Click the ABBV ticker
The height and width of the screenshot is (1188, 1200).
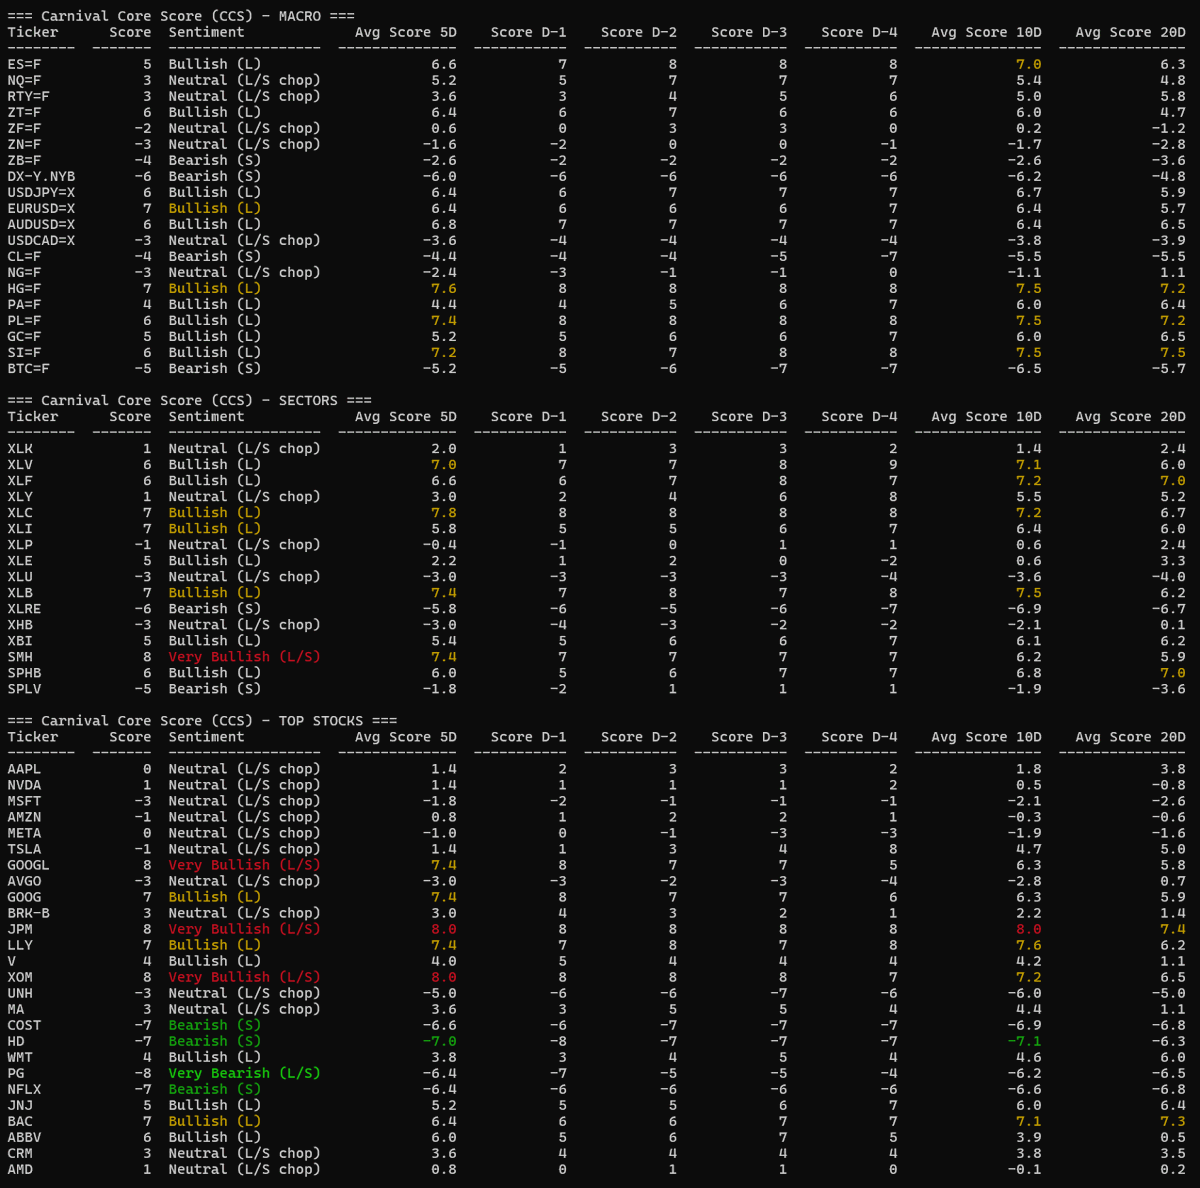pos(24,1136)
